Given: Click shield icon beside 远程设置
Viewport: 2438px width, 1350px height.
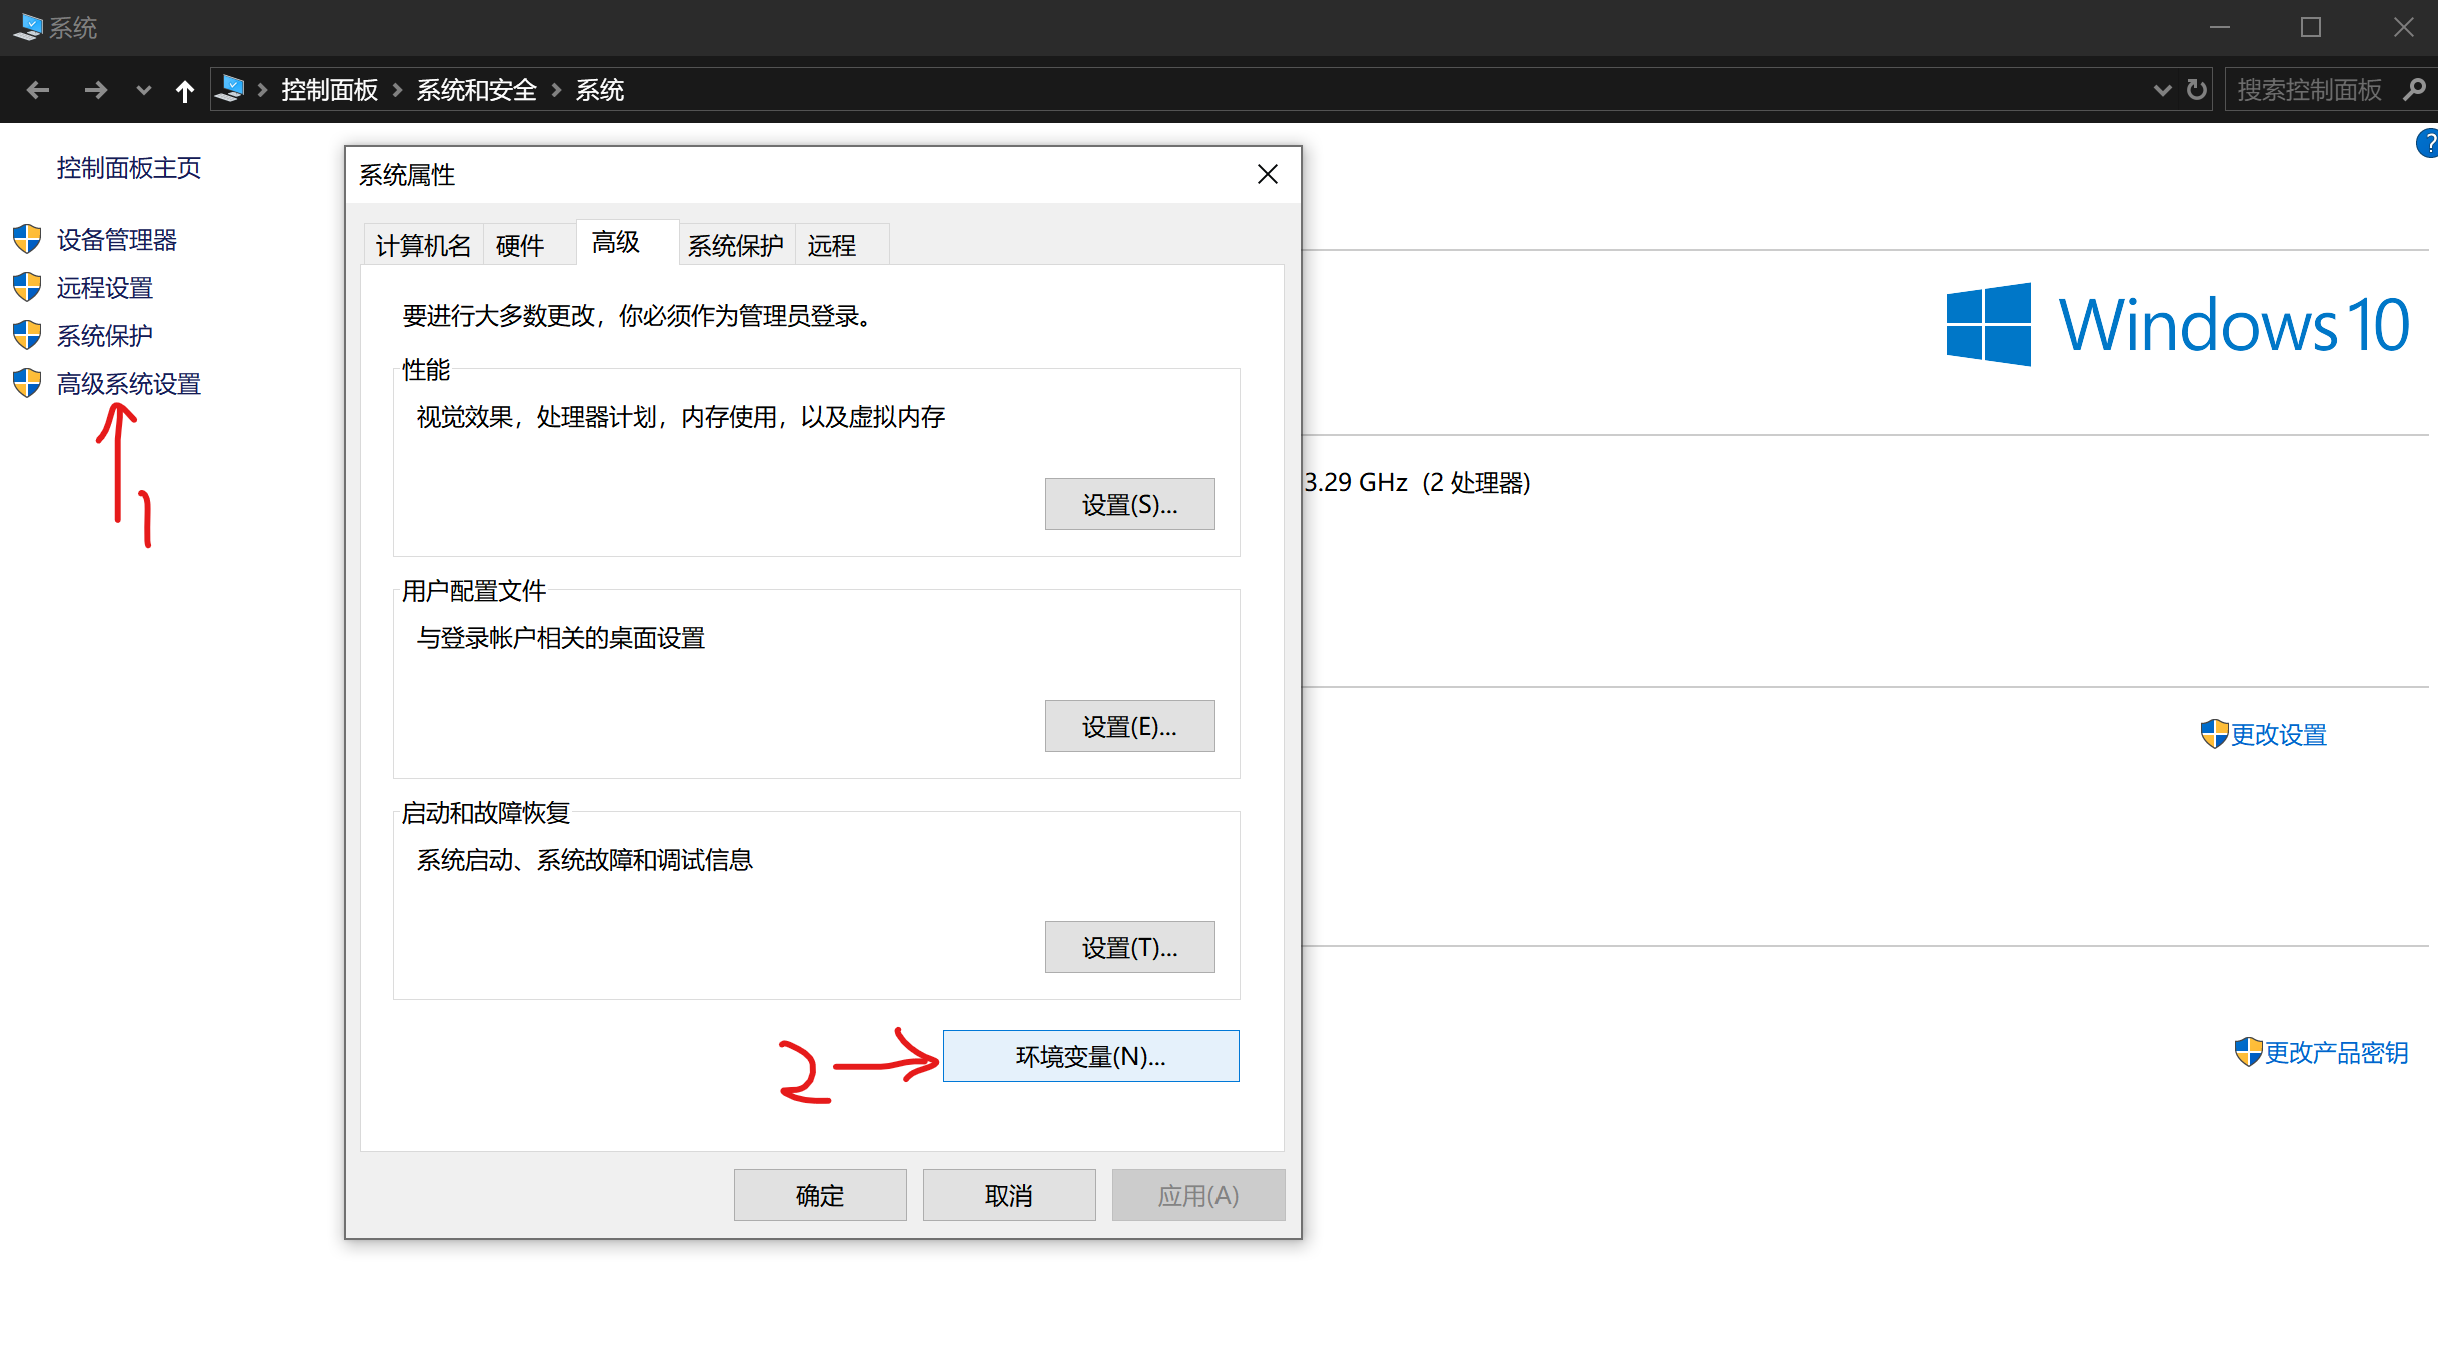Looking at the screenshot, I should tap(27, 286).
